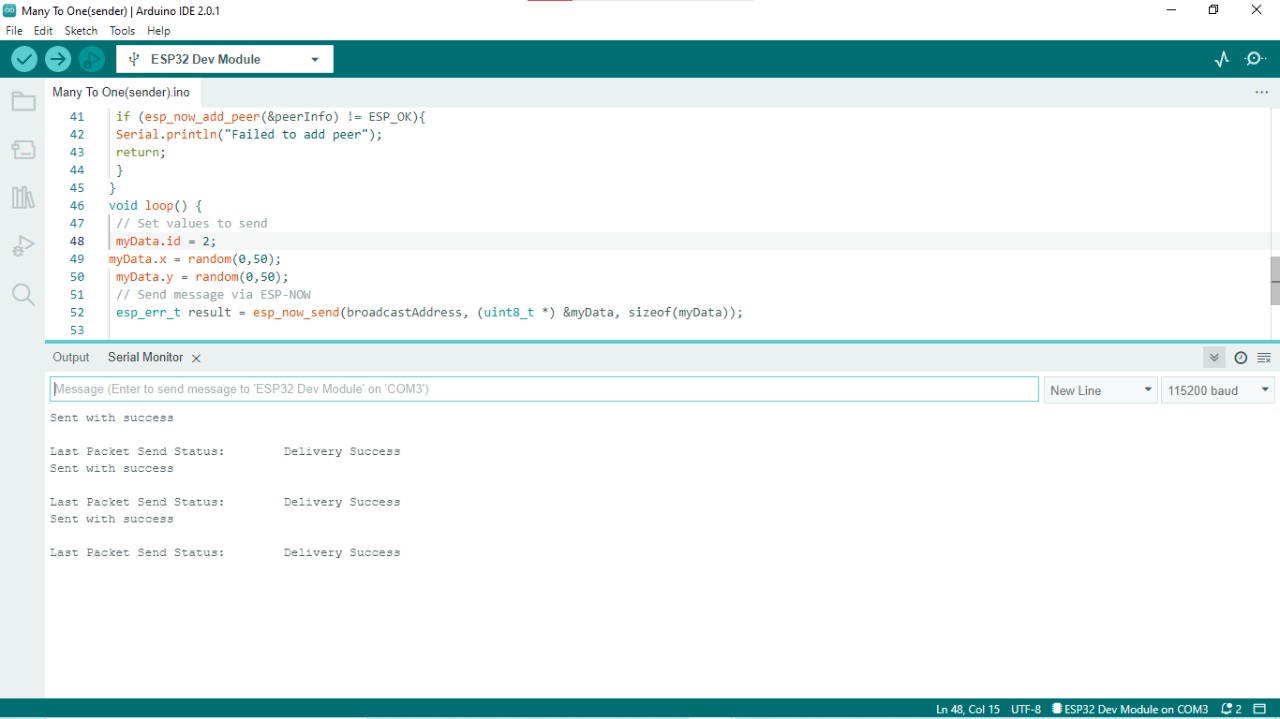Open the Sketchbook folder panel
Image resolution: width=1280 pixels, height=719 pixels.
click(23, 100)
